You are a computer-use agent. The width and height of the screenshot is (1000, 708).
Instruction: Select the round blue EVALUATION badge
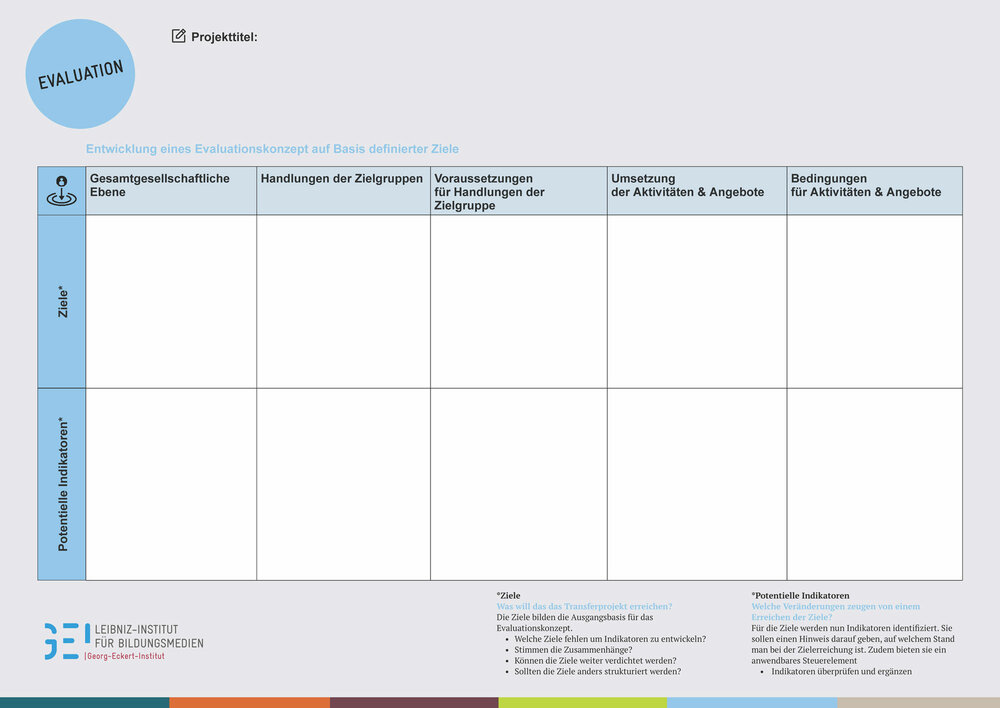(x=80, y=74)
